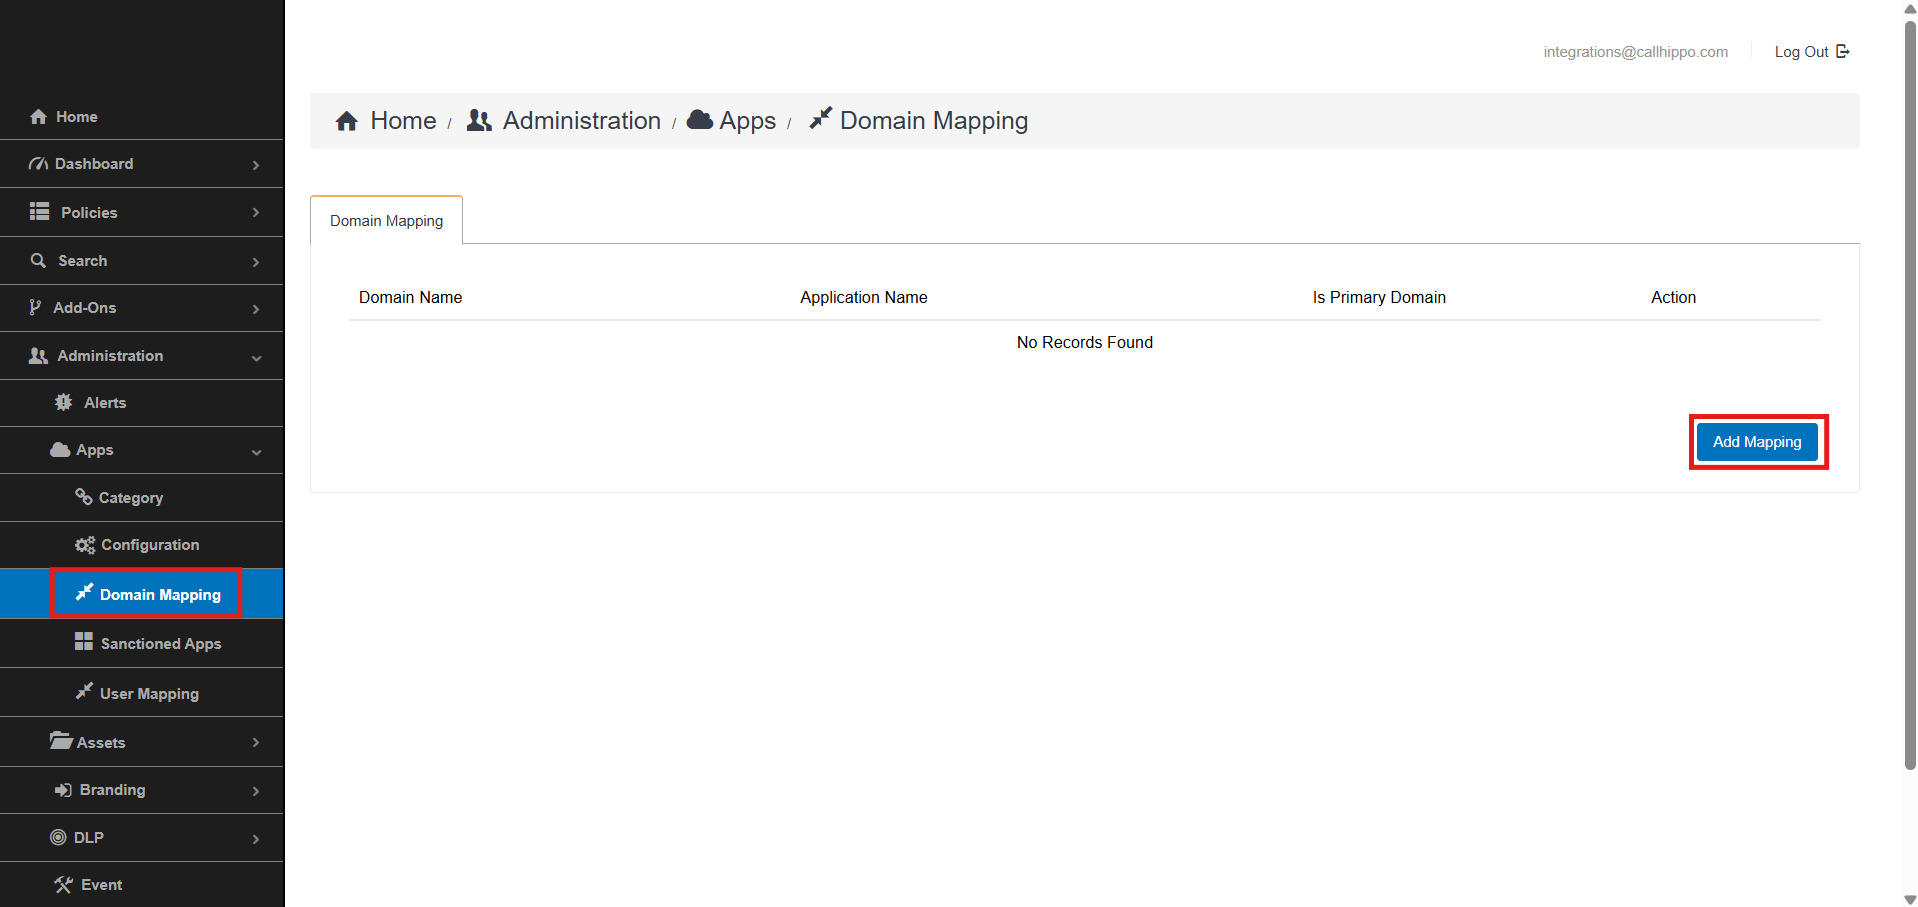Click the Dashboard gauge icon
The image size is (1918, 907).
pos(38,164)
